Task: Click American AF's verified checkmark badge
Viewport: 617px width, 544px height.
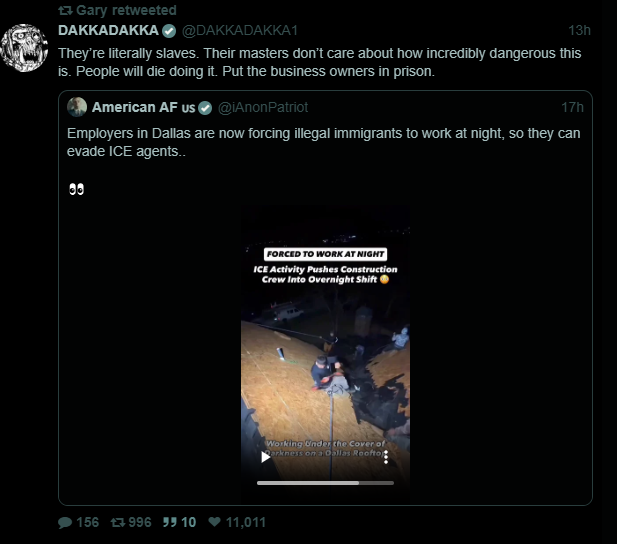Action: (x=205, y=108)
